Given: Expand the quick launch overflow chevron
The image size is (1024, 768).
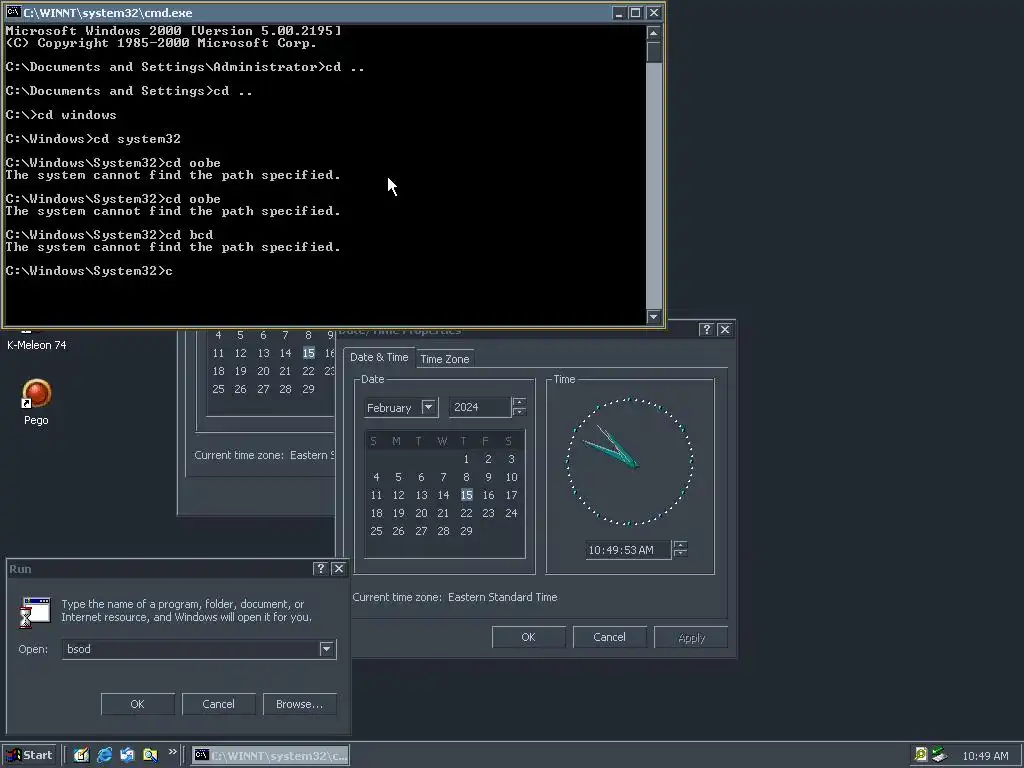Looking at the screenshot, I should point(172,752).
